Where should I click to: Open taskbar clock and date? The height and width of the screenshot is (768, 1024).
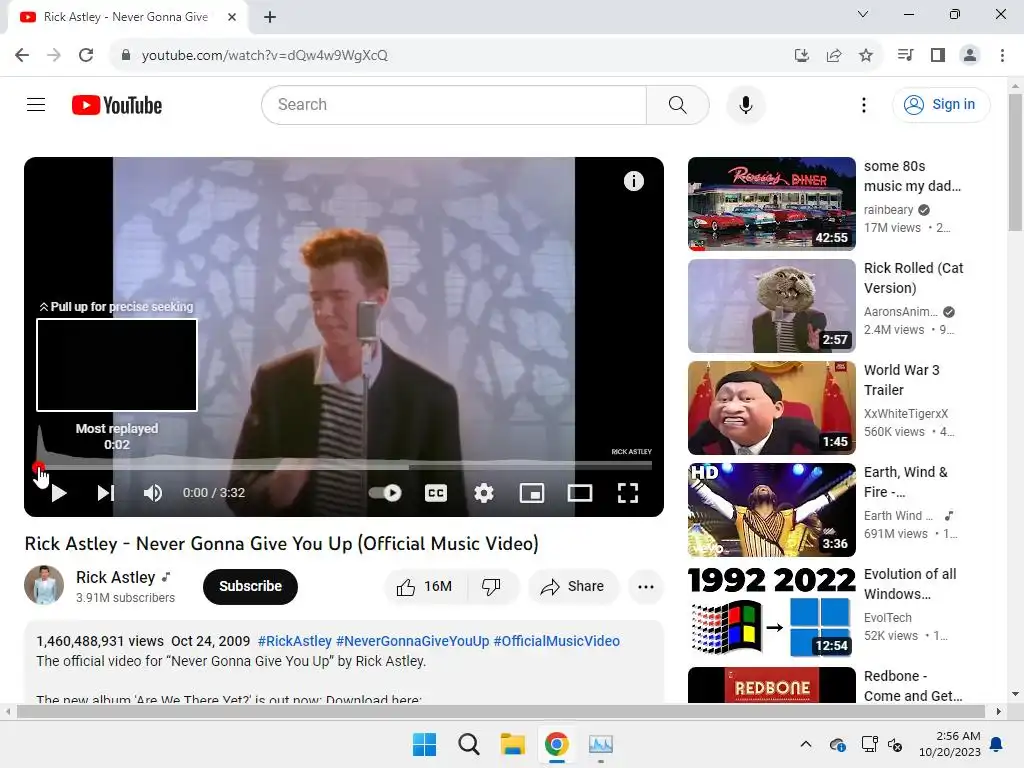[x=950, y=744]
